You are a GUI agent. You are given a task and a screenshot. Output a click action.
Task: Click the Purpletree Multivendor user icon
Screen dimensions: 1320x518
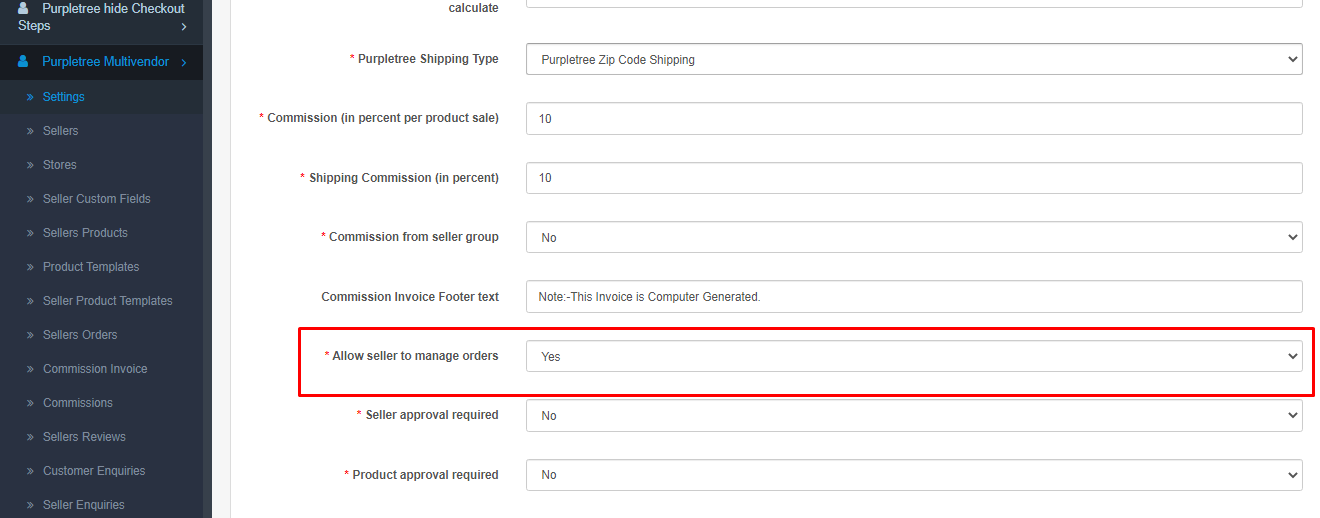23,62
